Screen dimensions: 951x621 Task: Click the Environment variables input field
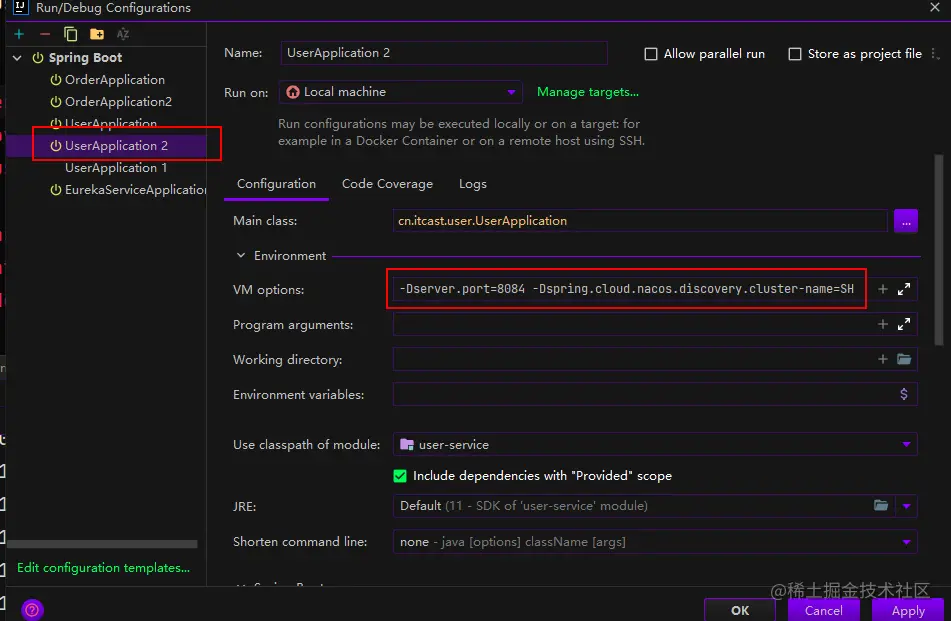pyautogui.click(x=643, y=394)
